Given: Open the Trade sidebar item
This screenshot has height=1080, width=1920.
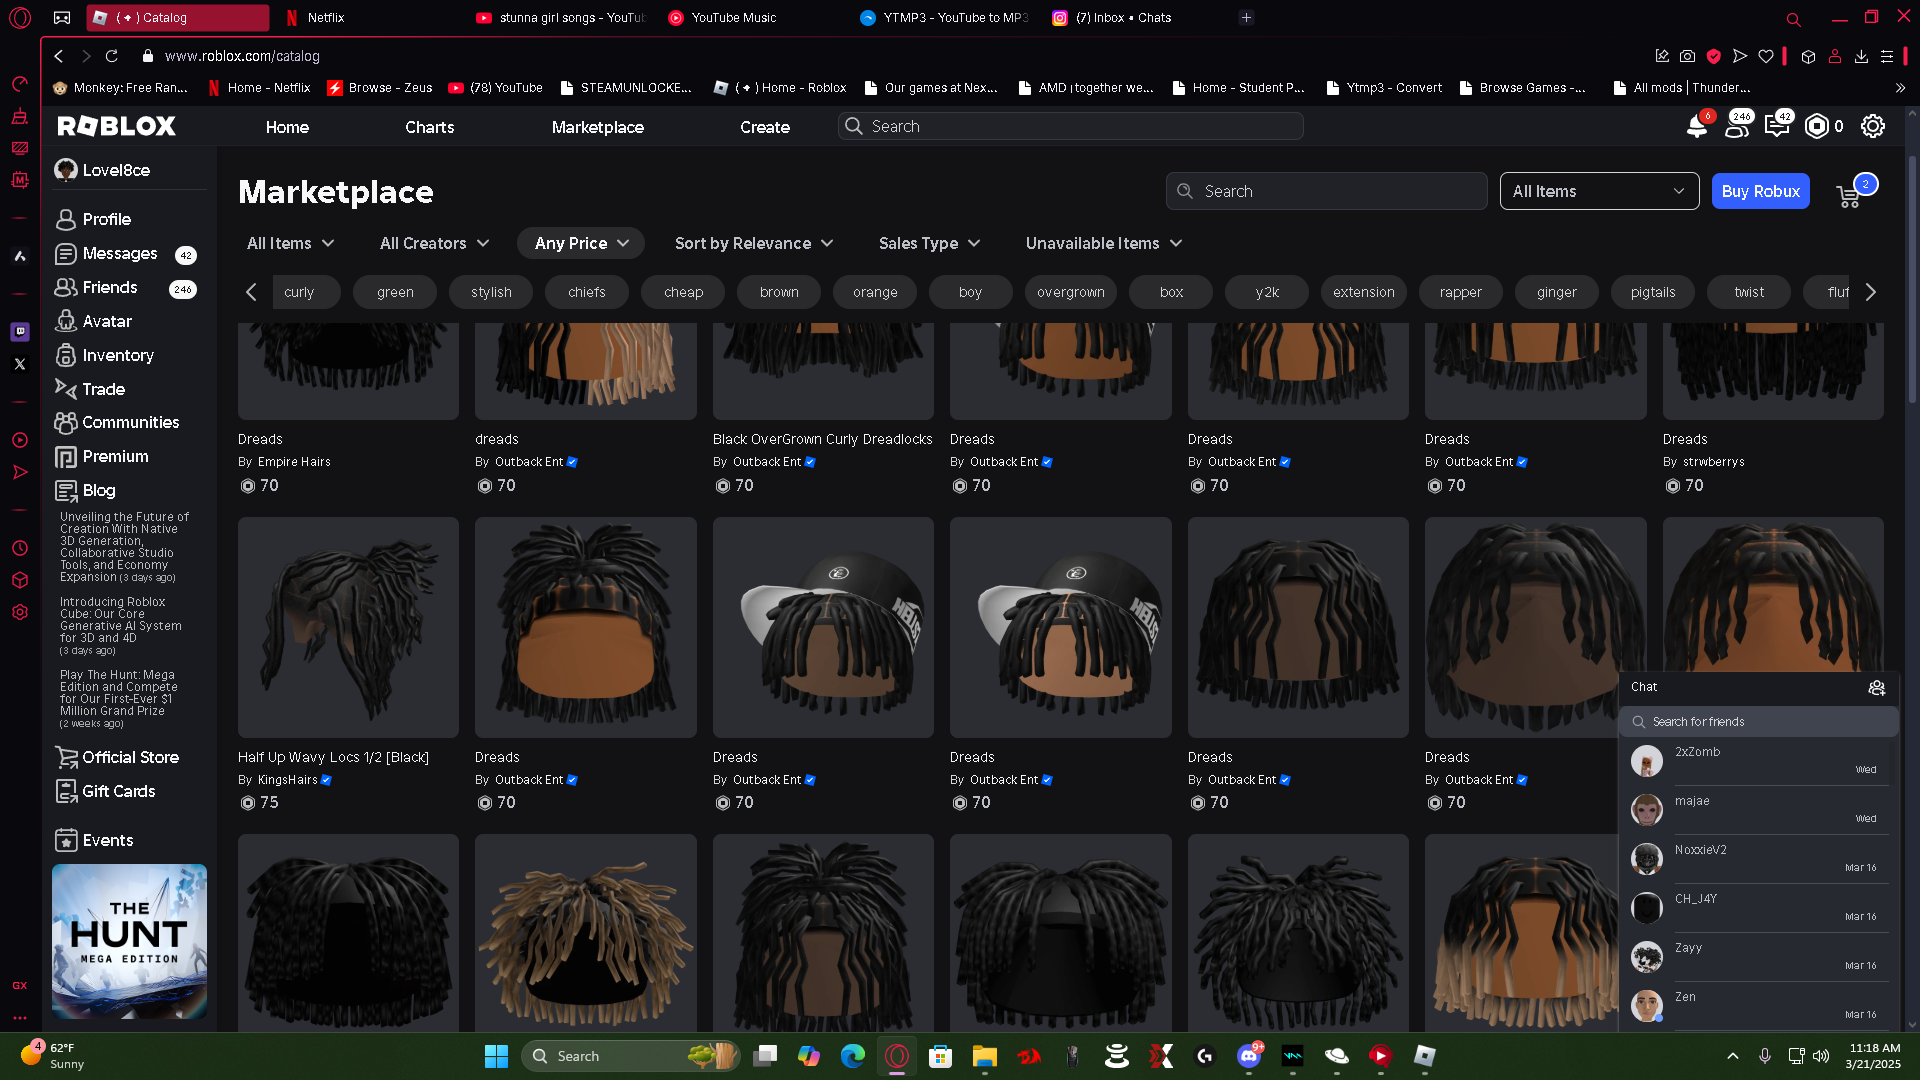Looking at the screenshot, I should point(103,389).
